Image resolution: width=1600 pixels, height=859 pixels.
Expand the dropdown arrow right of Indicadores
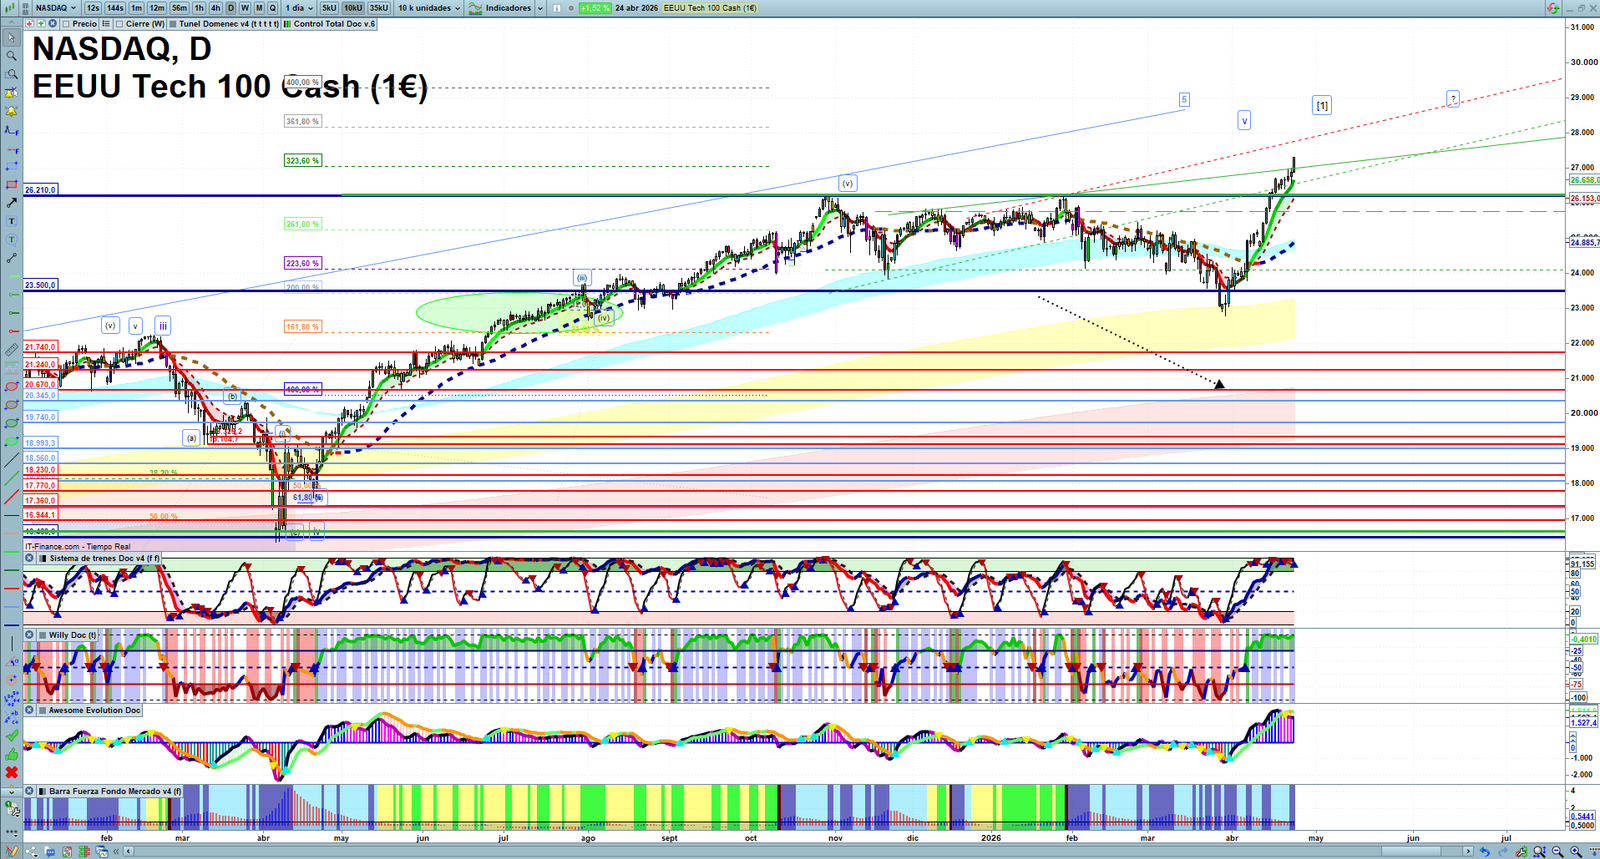(x=540, y=8)
